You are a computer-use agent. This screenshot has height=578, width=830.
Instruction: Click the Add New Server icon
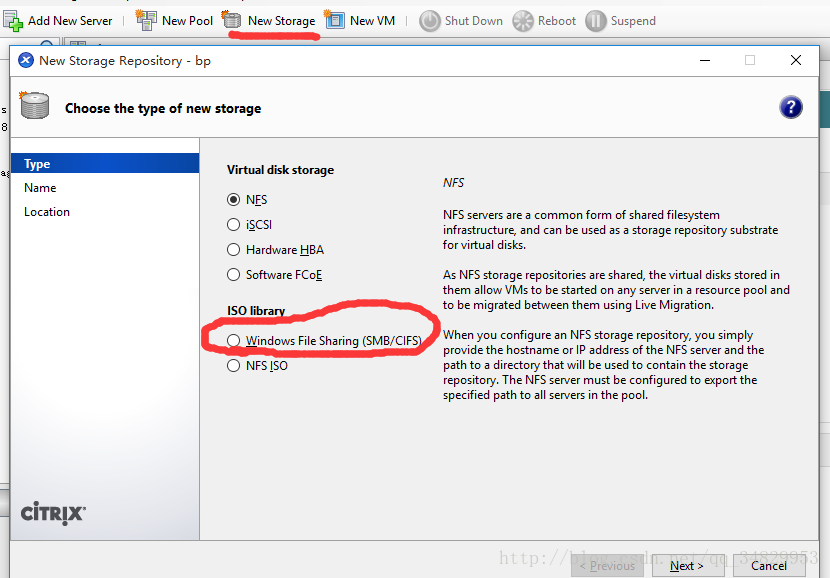[x=13, y=20]
